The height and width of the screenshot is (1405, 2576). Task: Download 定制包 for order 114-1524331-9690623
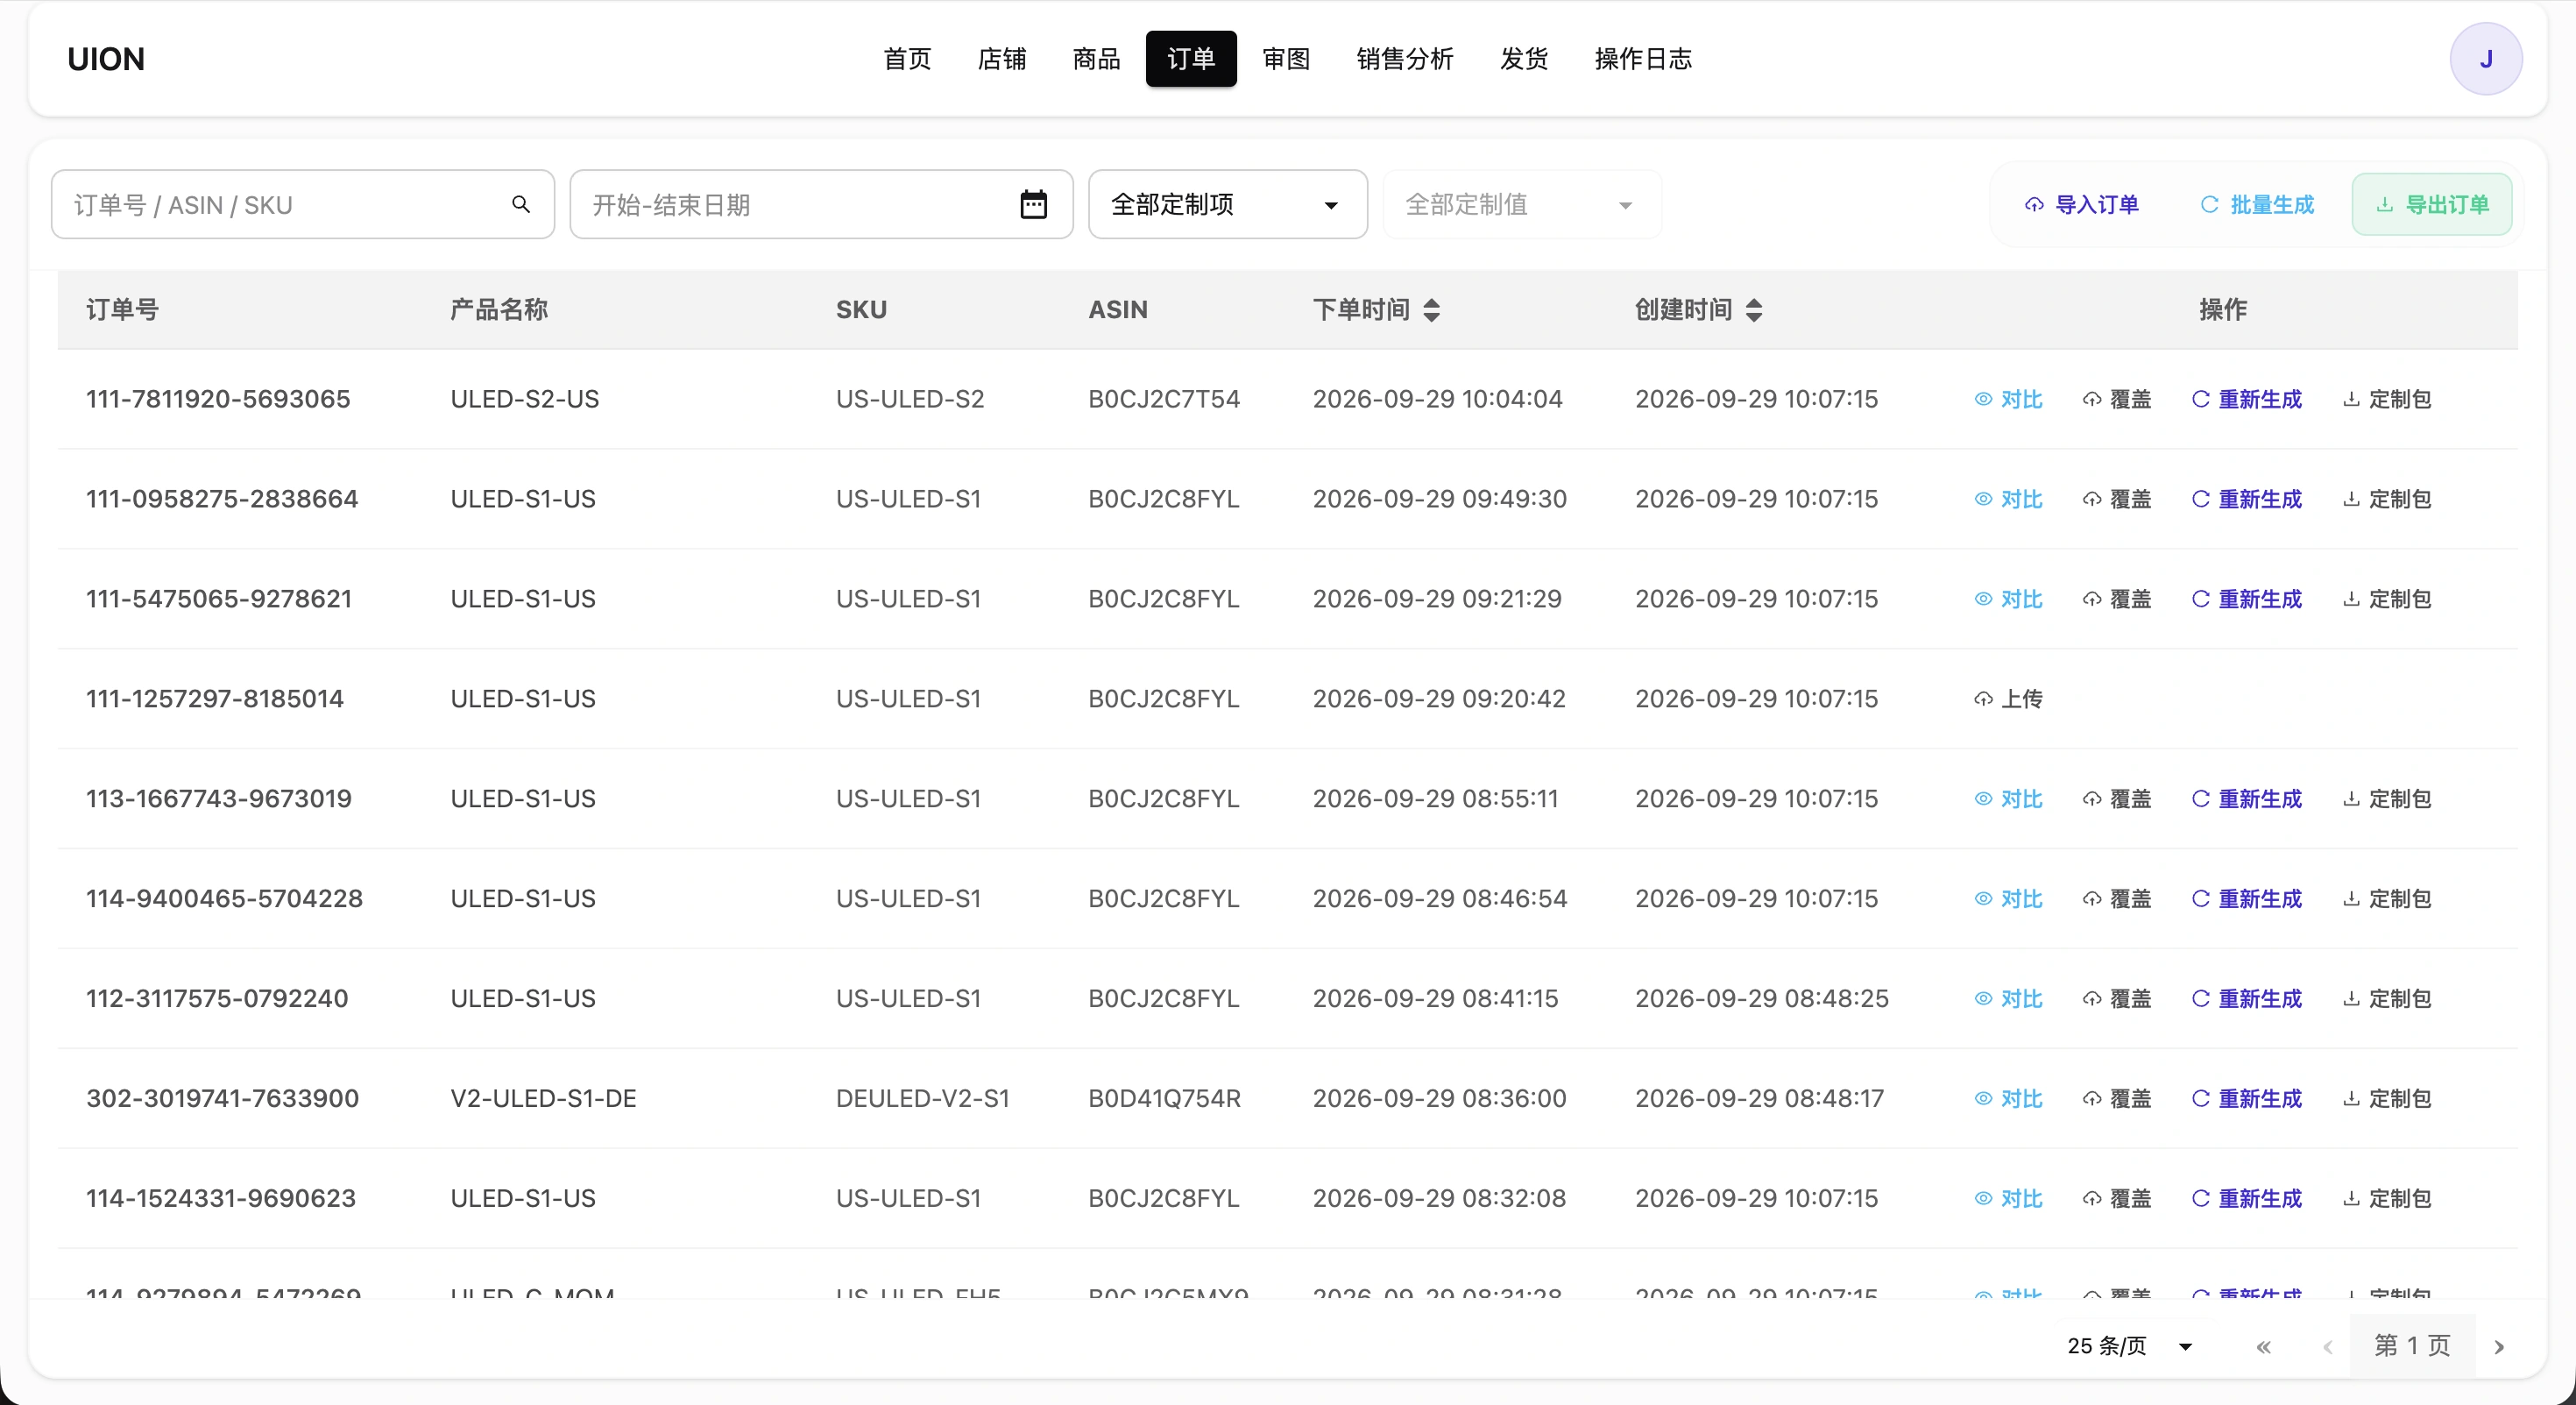point(2387,1199)
